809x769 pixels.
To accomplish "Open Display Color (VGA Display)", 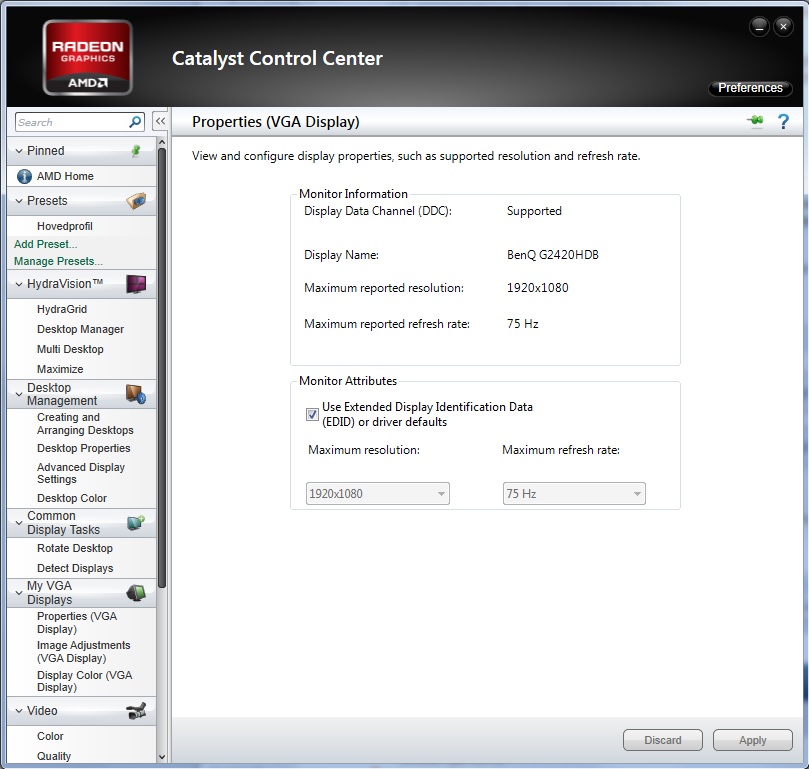I will pyautogui.click(x=85, y=681).
